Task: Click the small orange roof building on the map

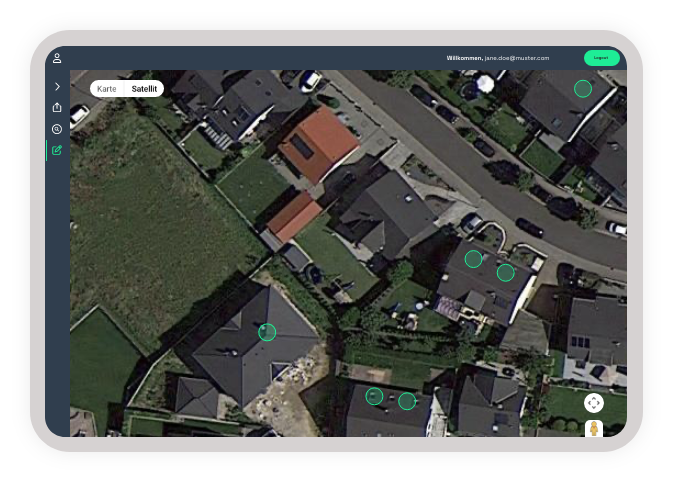Action: [293, 215]
